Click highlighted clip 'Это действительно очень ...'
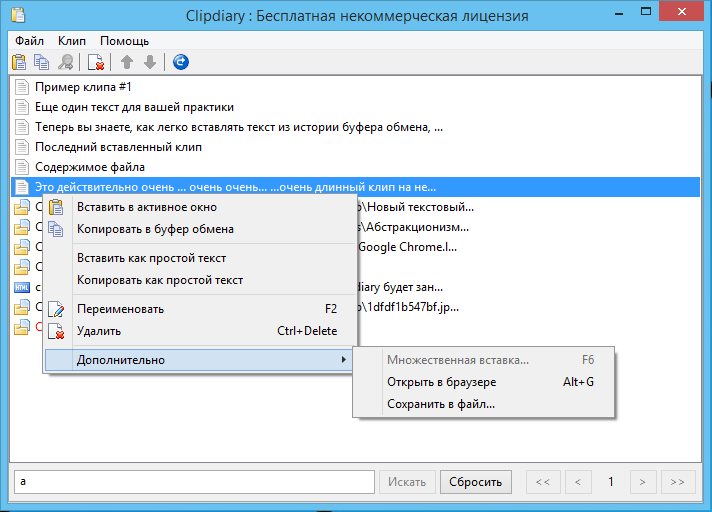Image resolution: width=712 pixels, height=512 pixels. pyautogui.click(x=355, y=187)
